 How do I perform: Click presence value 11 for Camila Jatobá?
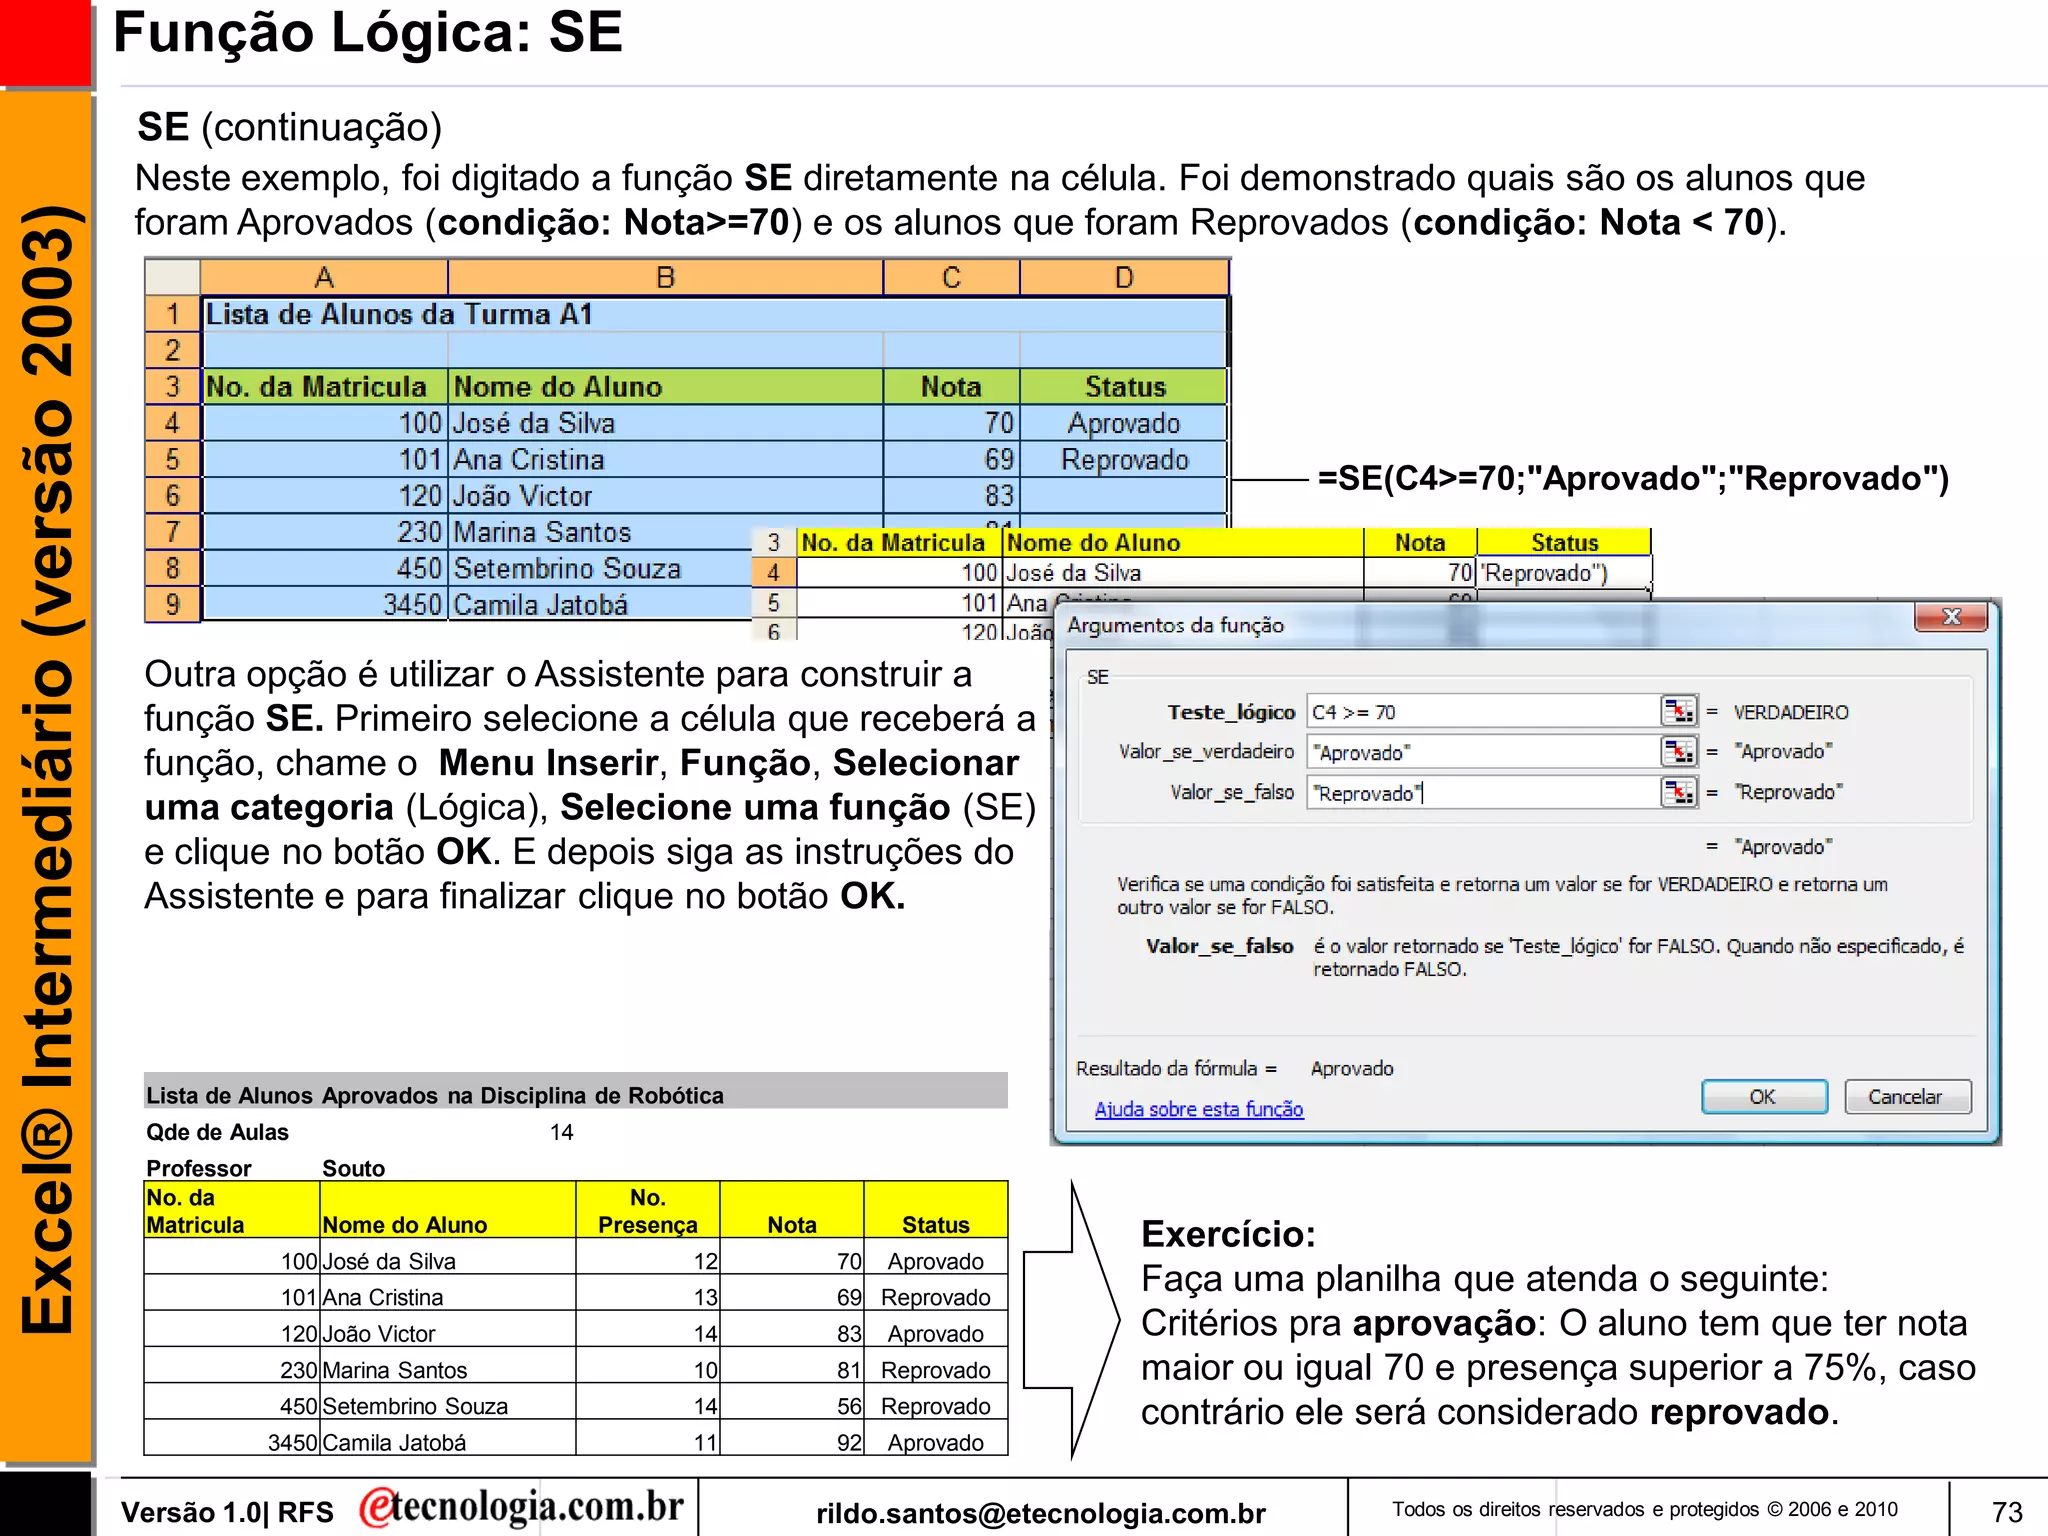(x=647, y=1442)
